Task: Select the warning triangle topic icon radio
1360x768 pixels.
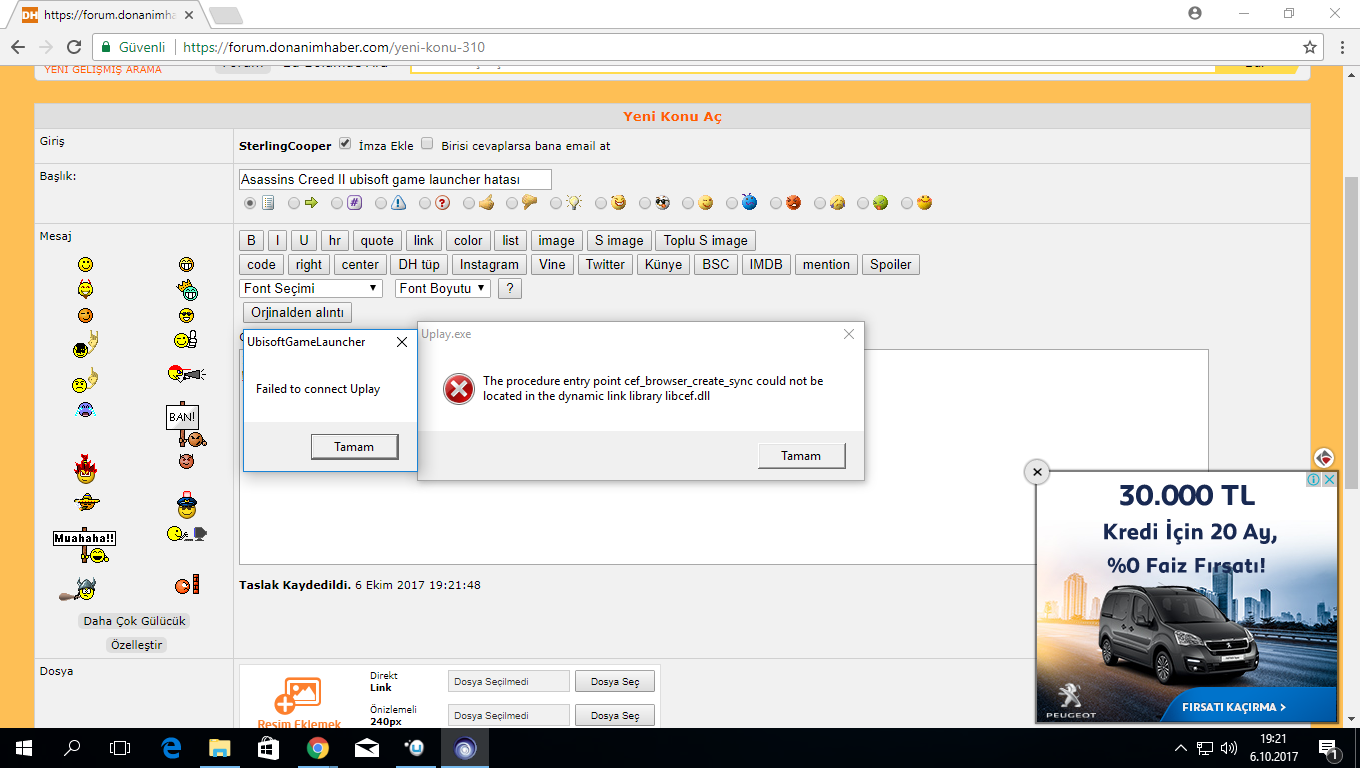Action: [x=382, y=203]
